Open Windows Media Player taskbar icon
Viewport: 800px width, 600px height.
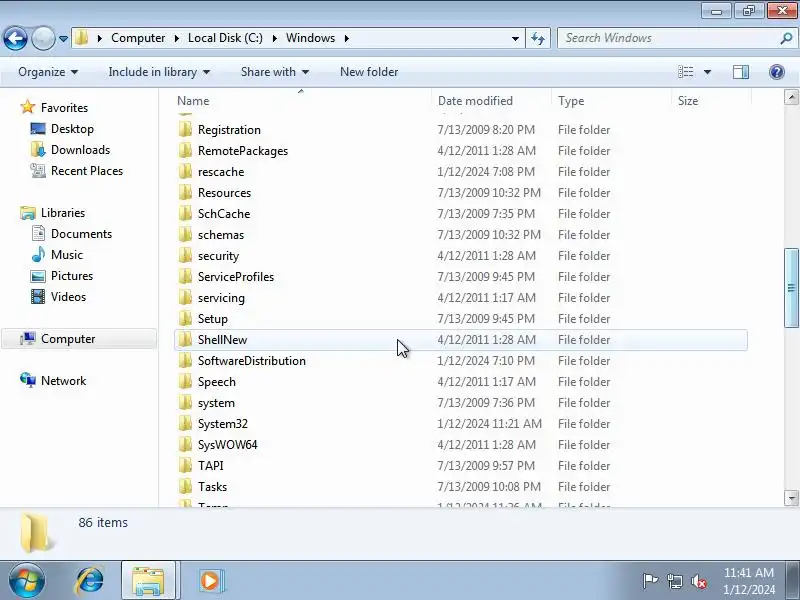(x=210, y=581)
